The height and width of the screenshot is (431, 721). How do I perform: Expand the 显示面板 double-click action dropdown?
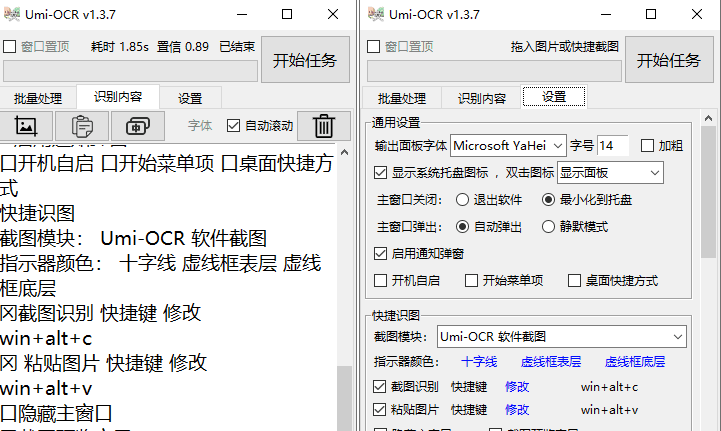pyautogui.click(x=610, y=173)
